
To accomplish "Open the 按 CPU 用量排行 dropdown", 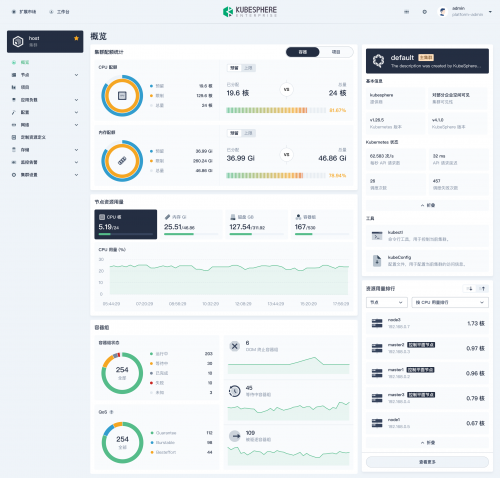I will pyautogui.click(x=450, y=302).
